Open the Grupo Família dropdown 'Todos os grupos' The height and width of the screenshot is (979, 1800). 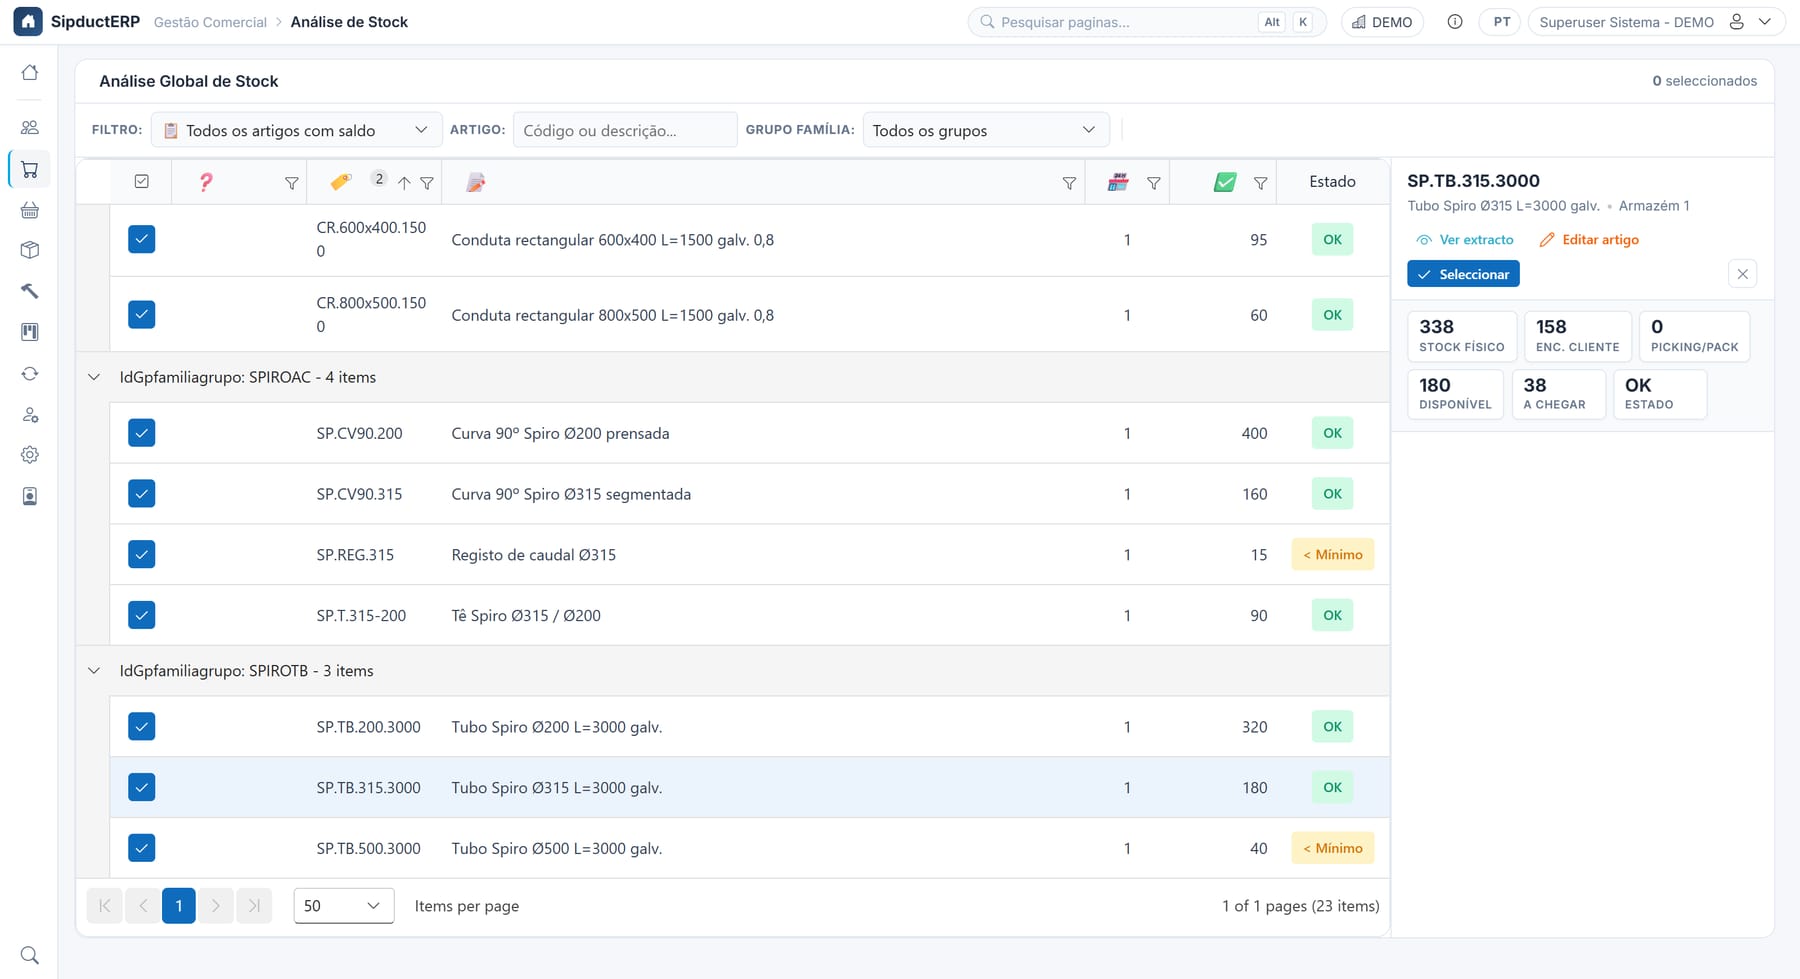point(985,130)
